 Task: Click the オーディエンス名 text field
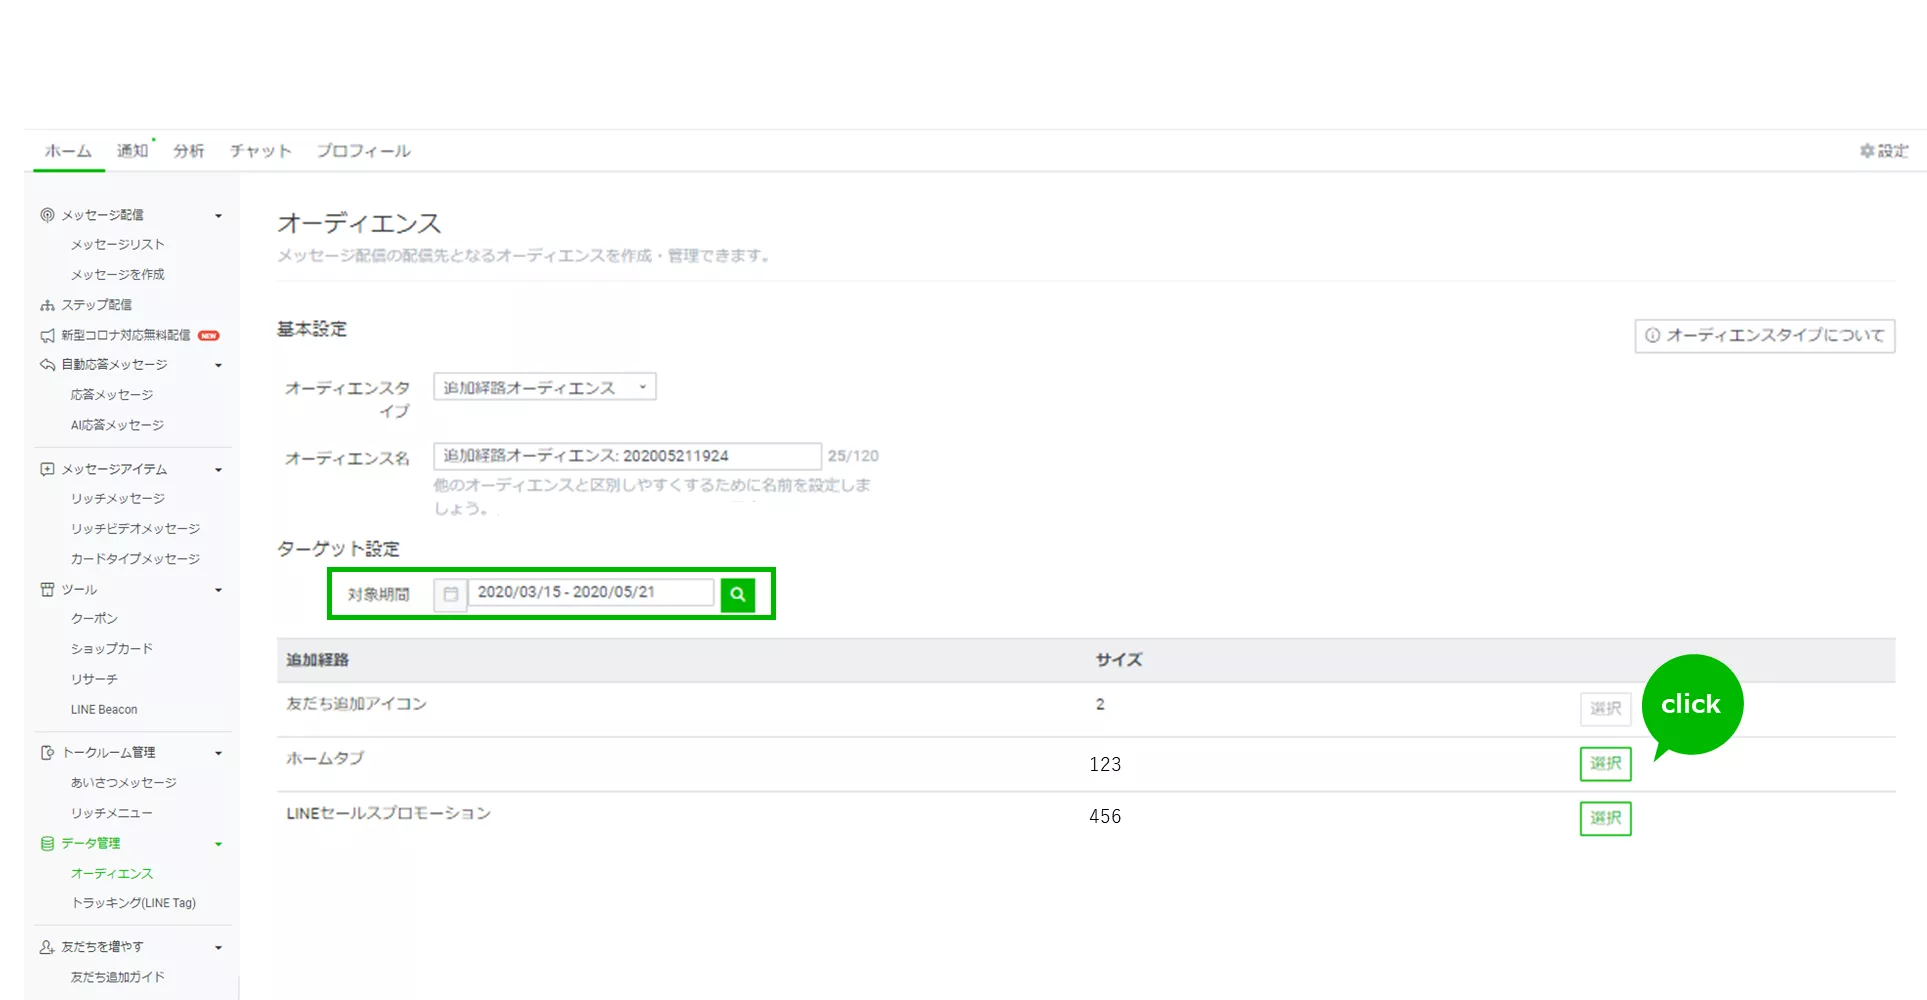point(626,456)
